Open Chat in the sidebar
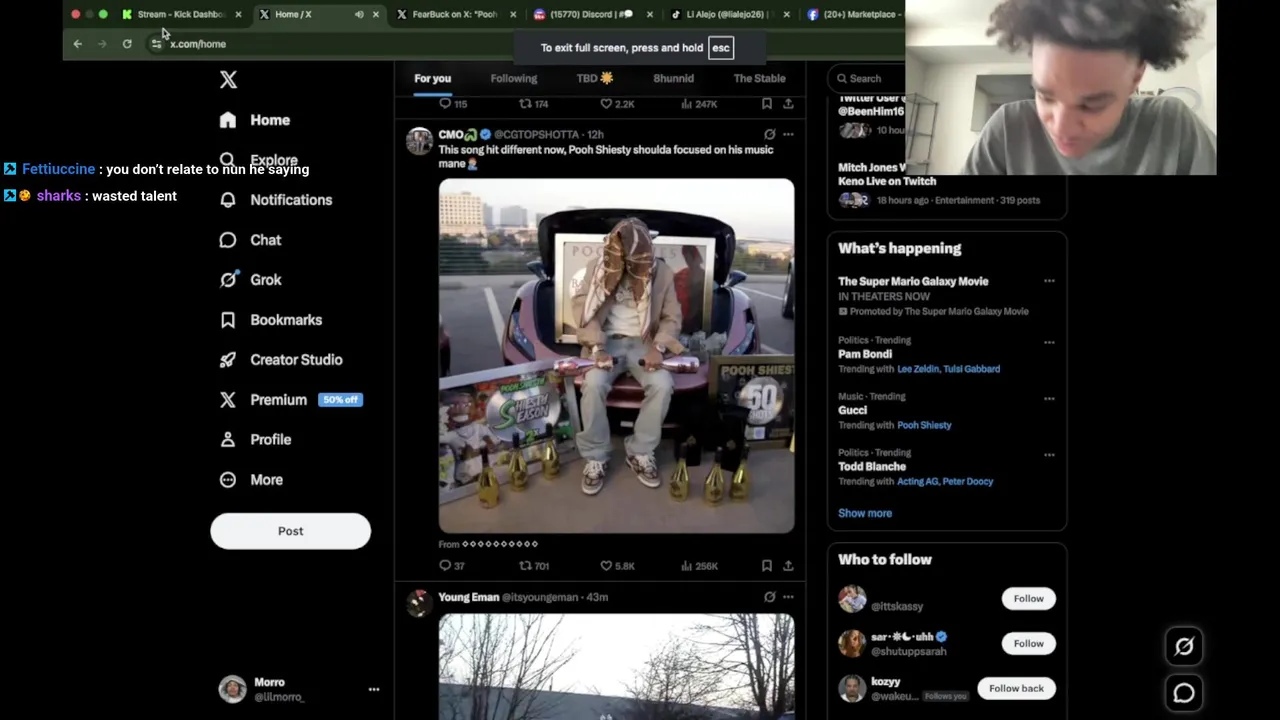The image size is (1280, 720). [x=251, y=240]
